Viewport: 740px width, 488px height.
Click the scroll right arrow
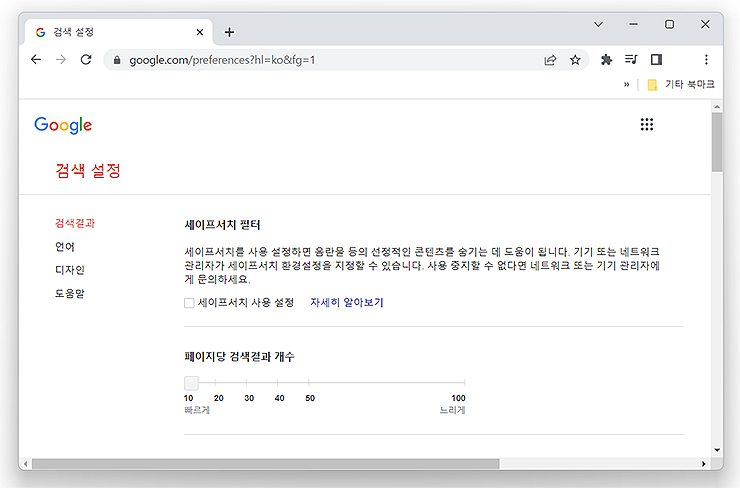pos(704,464)
